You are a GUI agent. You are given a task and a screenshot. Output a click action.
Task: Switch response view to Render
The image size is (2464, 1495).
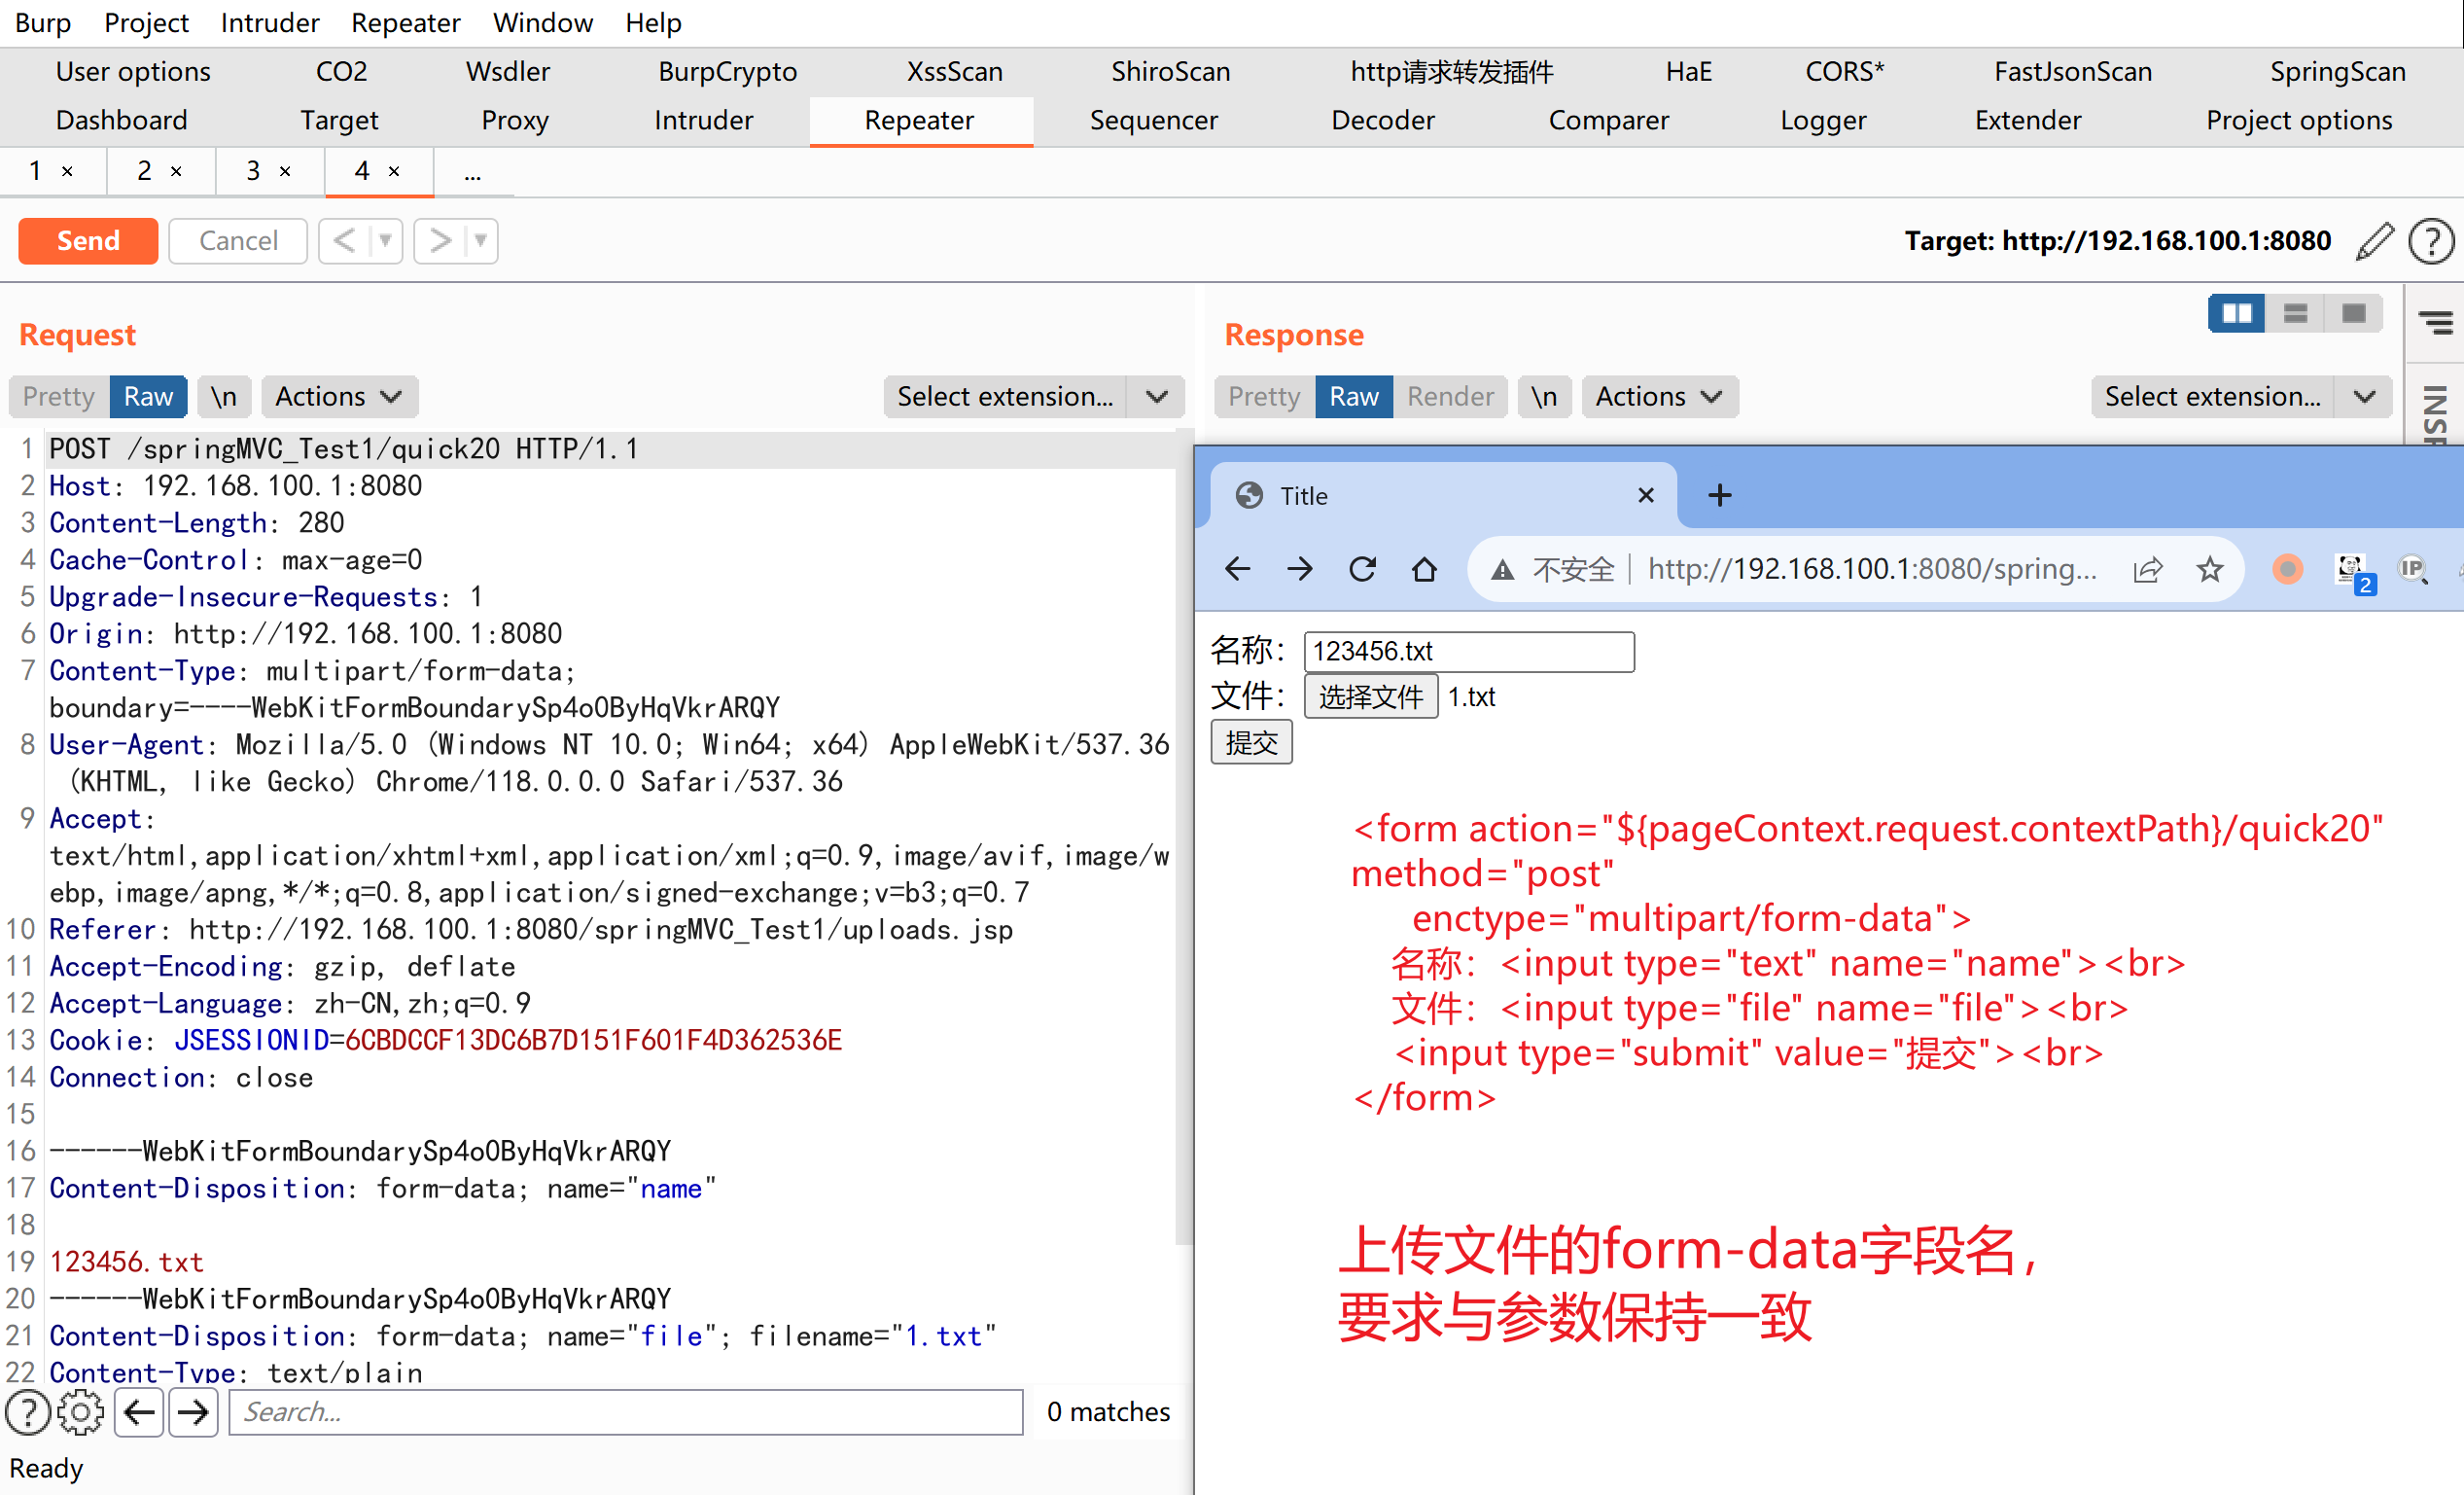coord(1449,397)
